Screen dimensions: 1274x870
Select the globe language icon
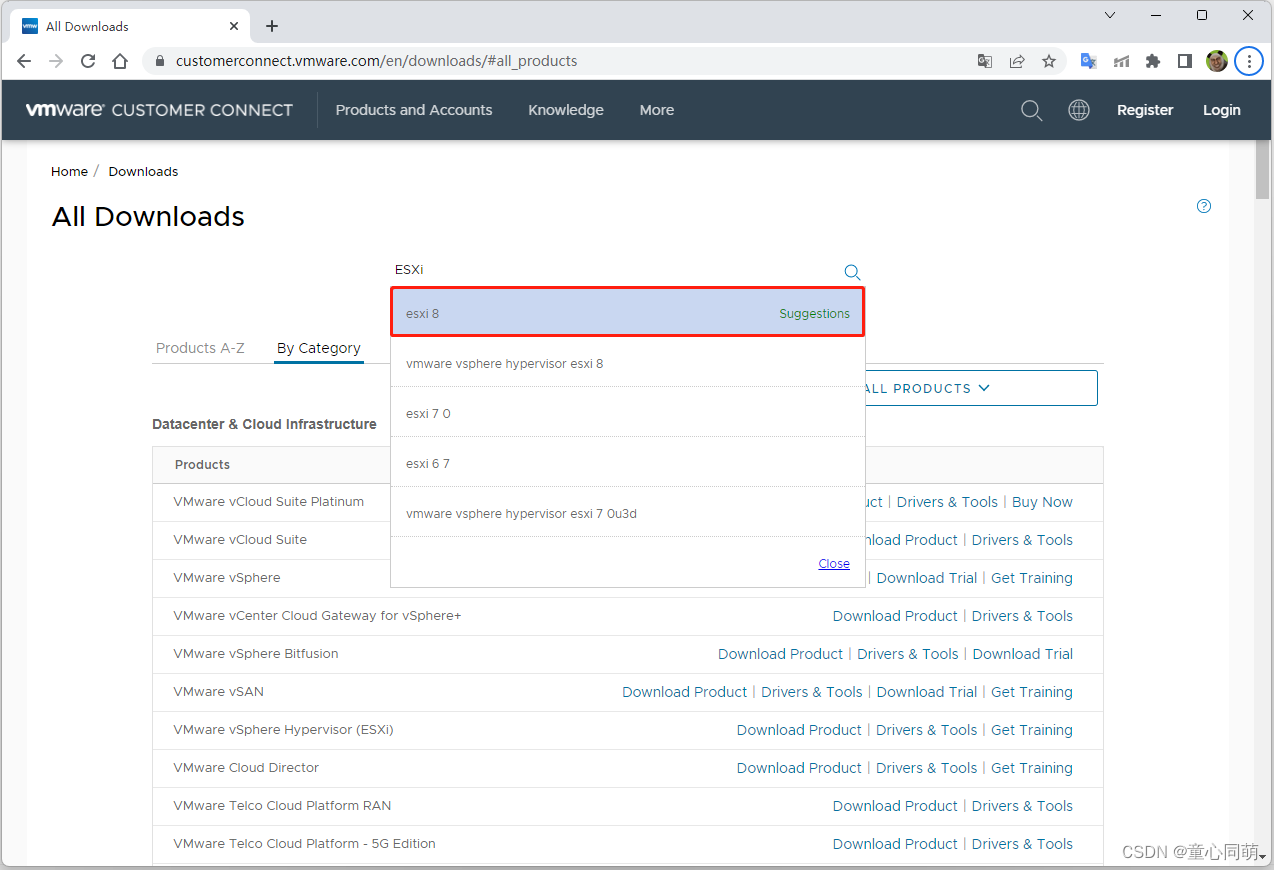pos(1079,110)
